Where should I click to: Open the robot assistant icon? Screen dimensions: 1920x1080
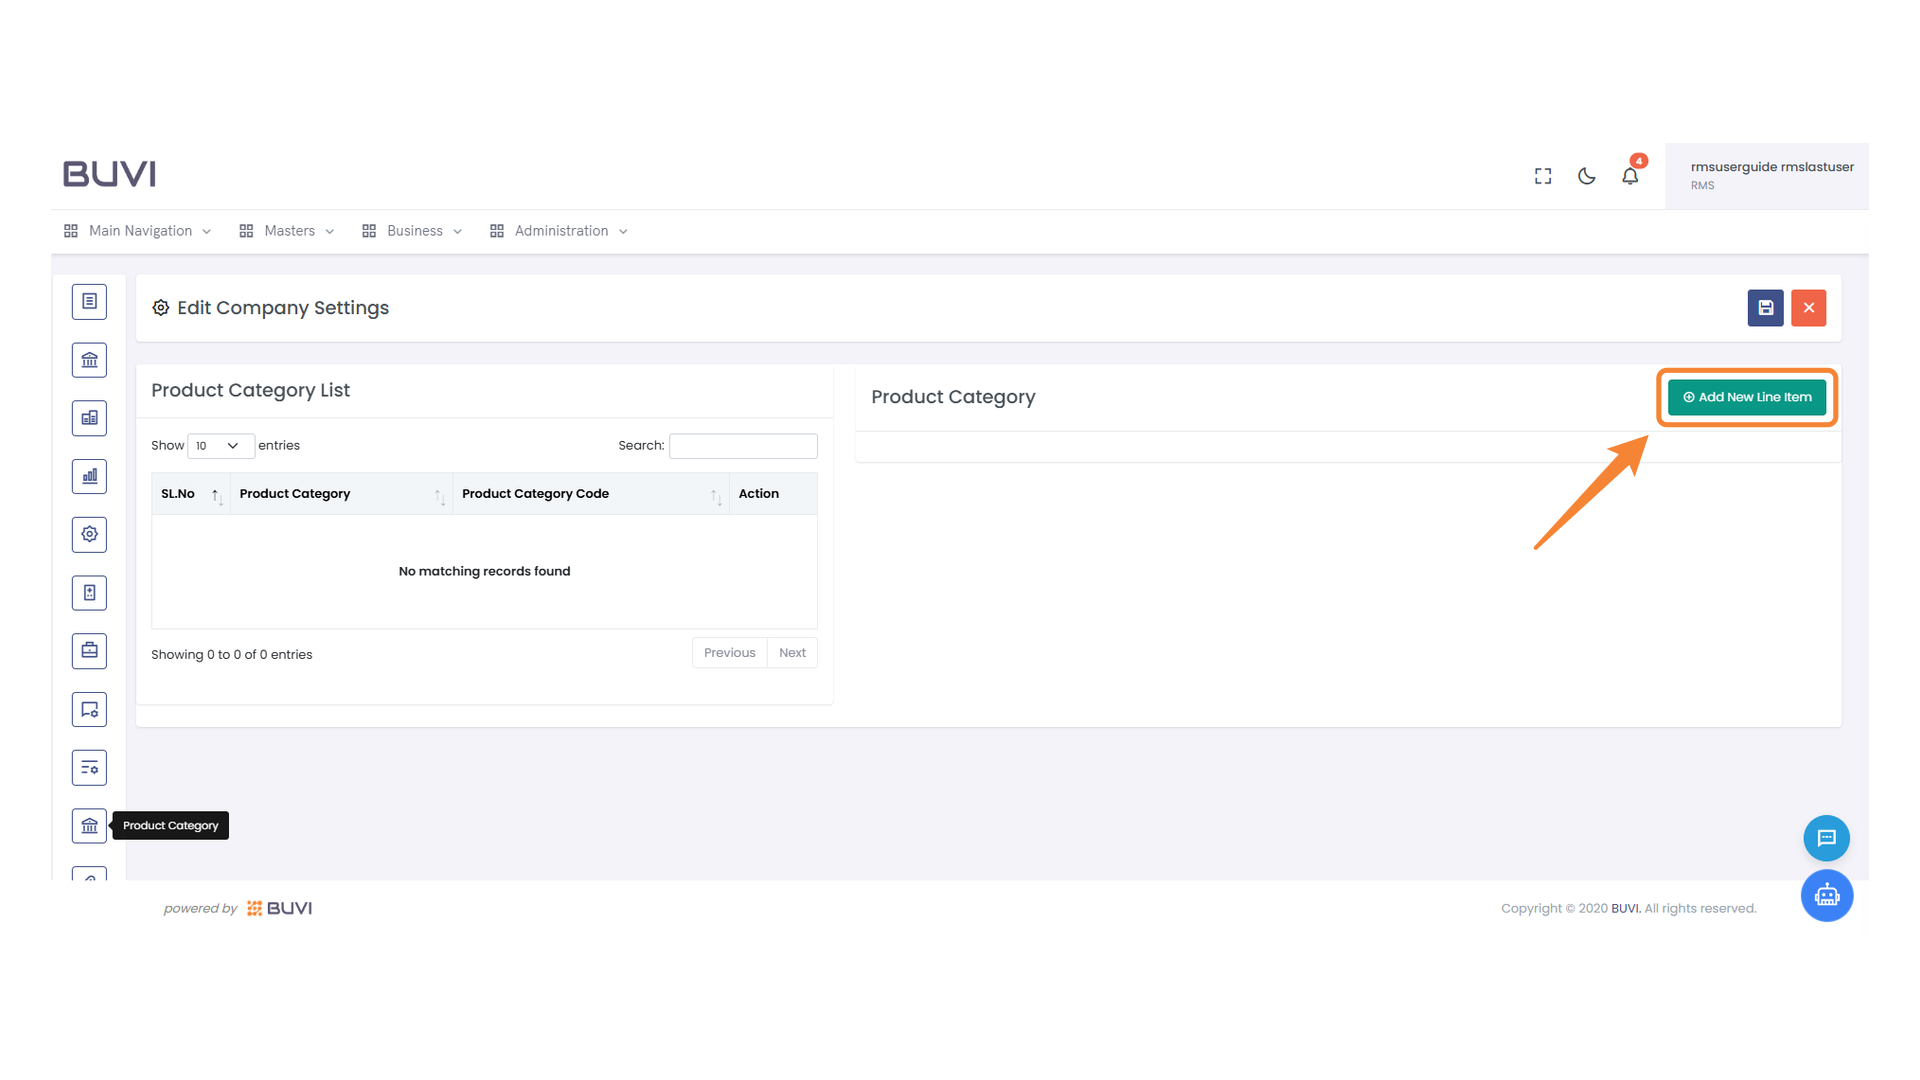coord(1826,895)
